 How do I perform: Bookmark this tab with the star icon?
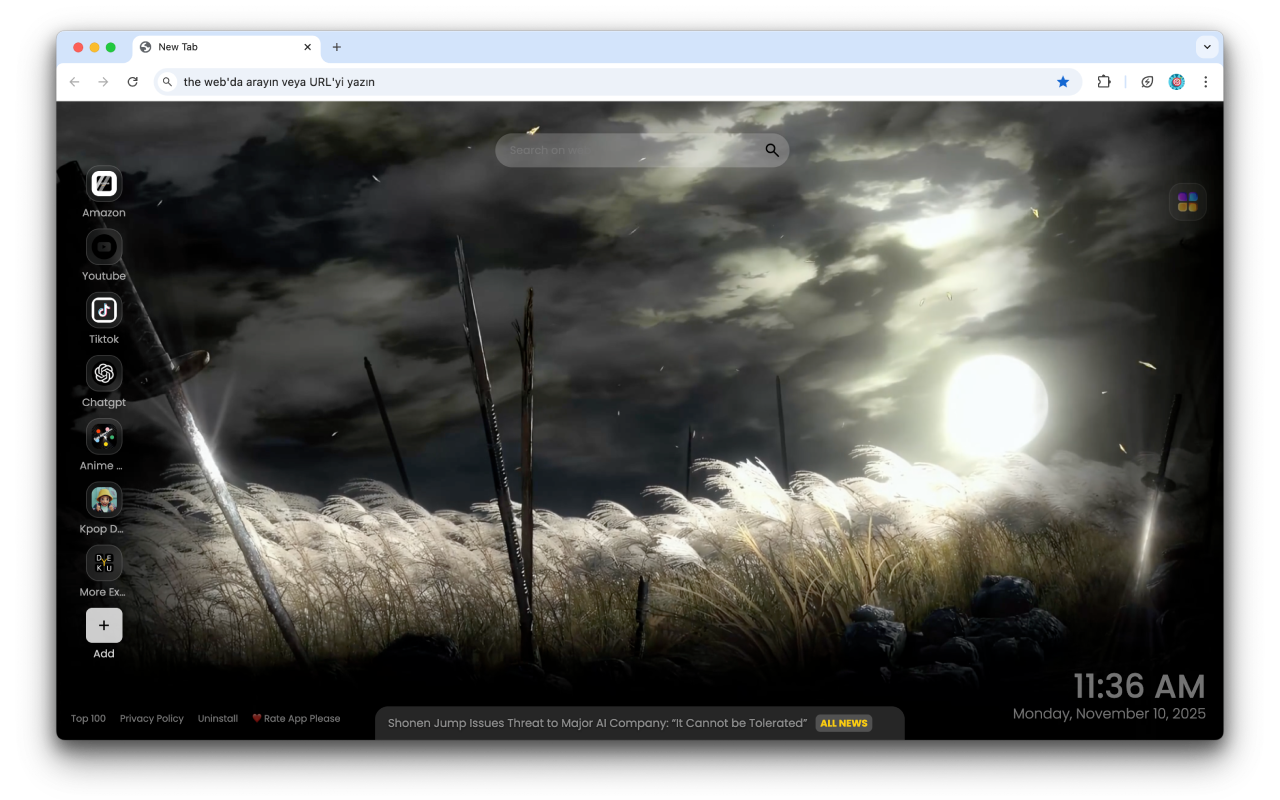[1063, 82]
